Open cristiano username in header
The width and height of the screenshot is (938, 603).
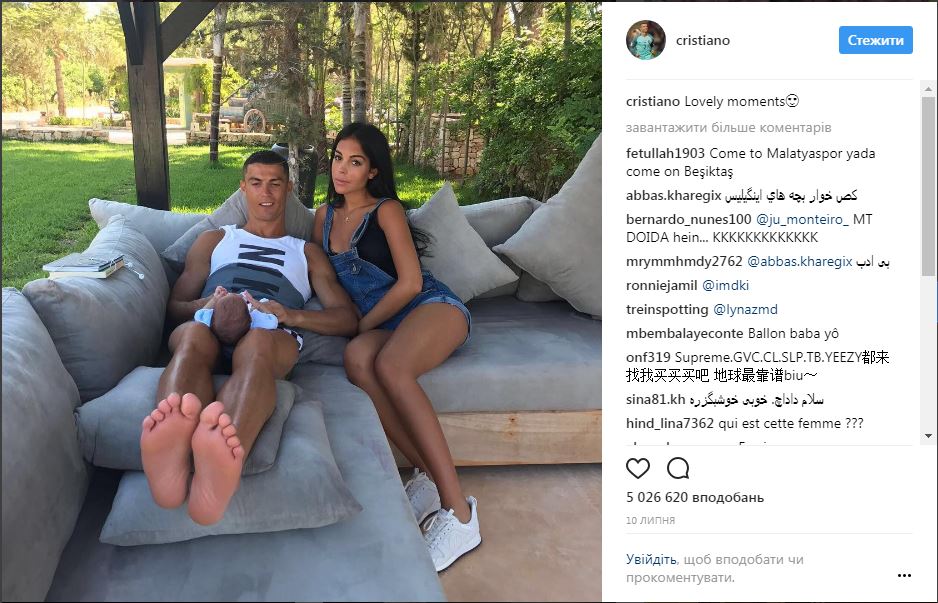point(702,41)
